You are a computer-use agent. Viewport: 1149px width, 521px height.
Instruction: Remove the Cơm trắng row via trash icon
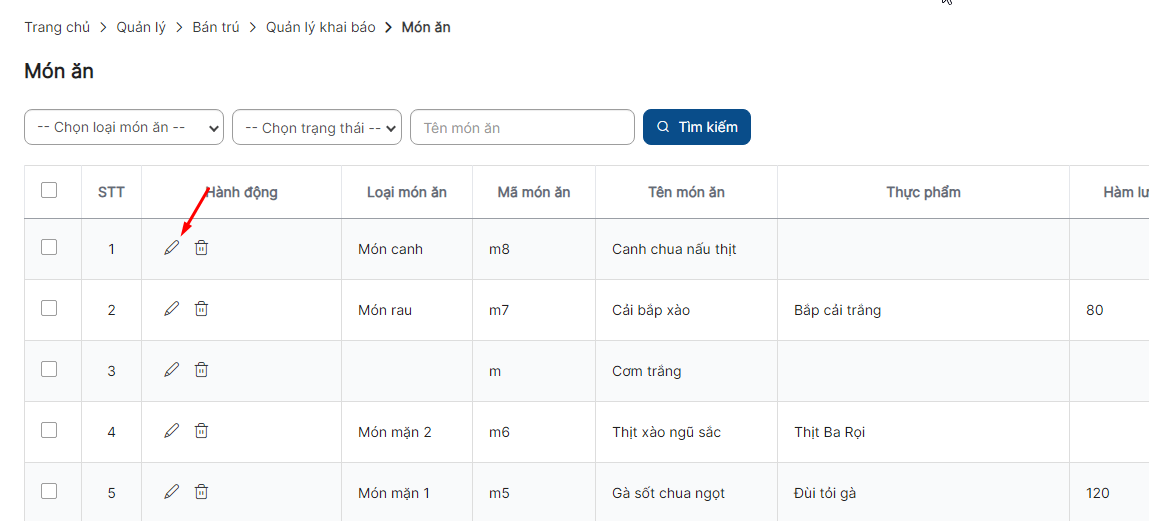[x=201, y=370]
